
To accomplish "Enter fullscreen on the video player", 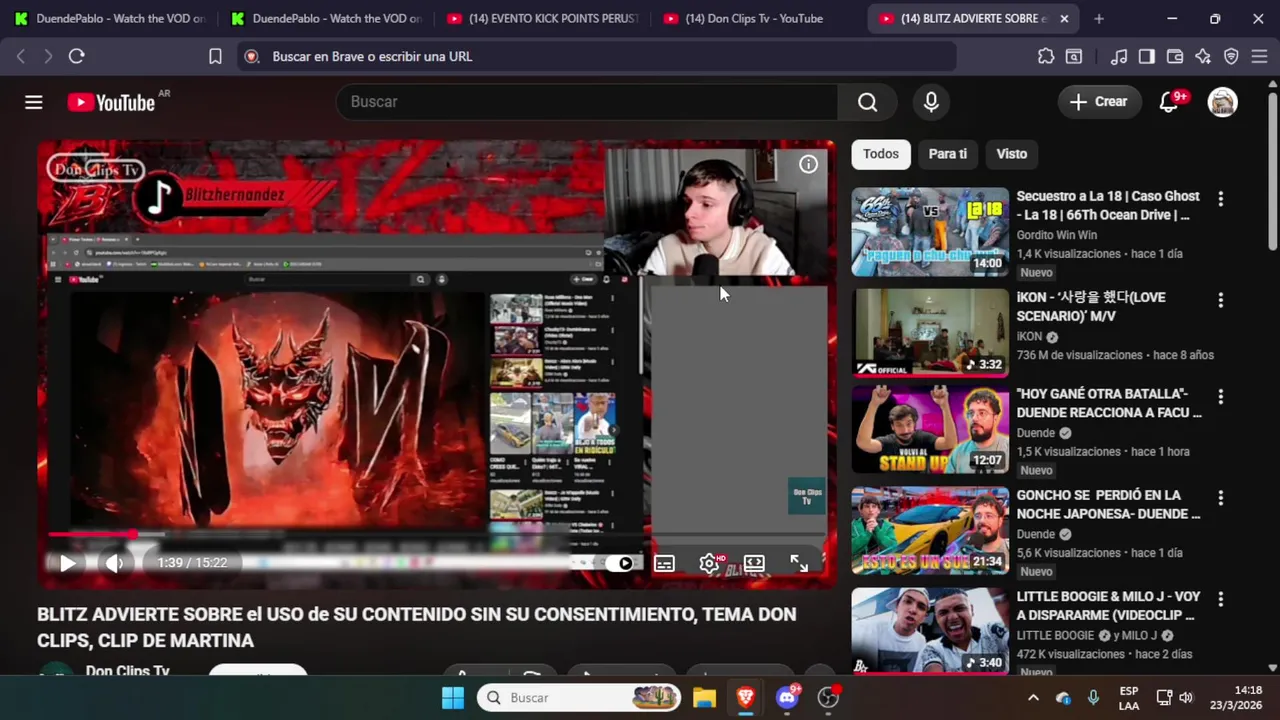I will point(799,563).
